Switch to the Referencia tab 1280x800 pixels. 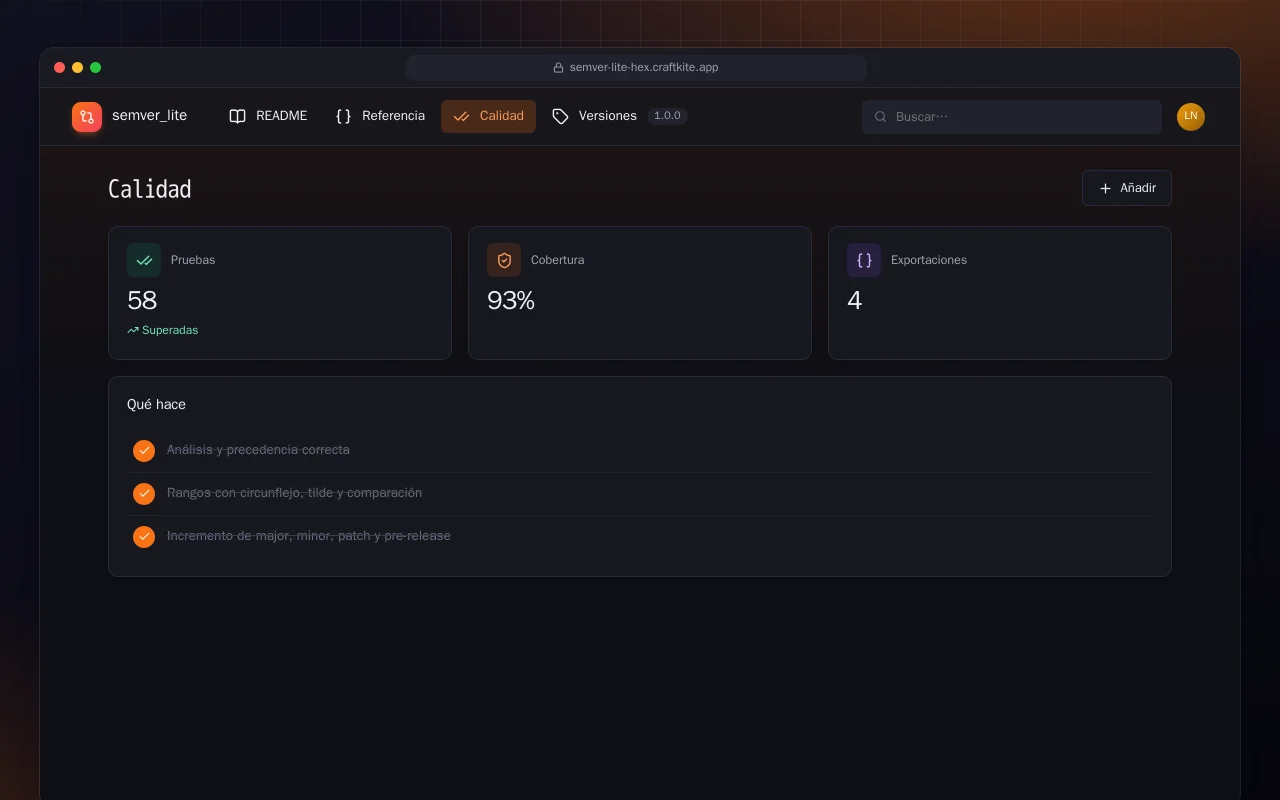pos(380,116)
